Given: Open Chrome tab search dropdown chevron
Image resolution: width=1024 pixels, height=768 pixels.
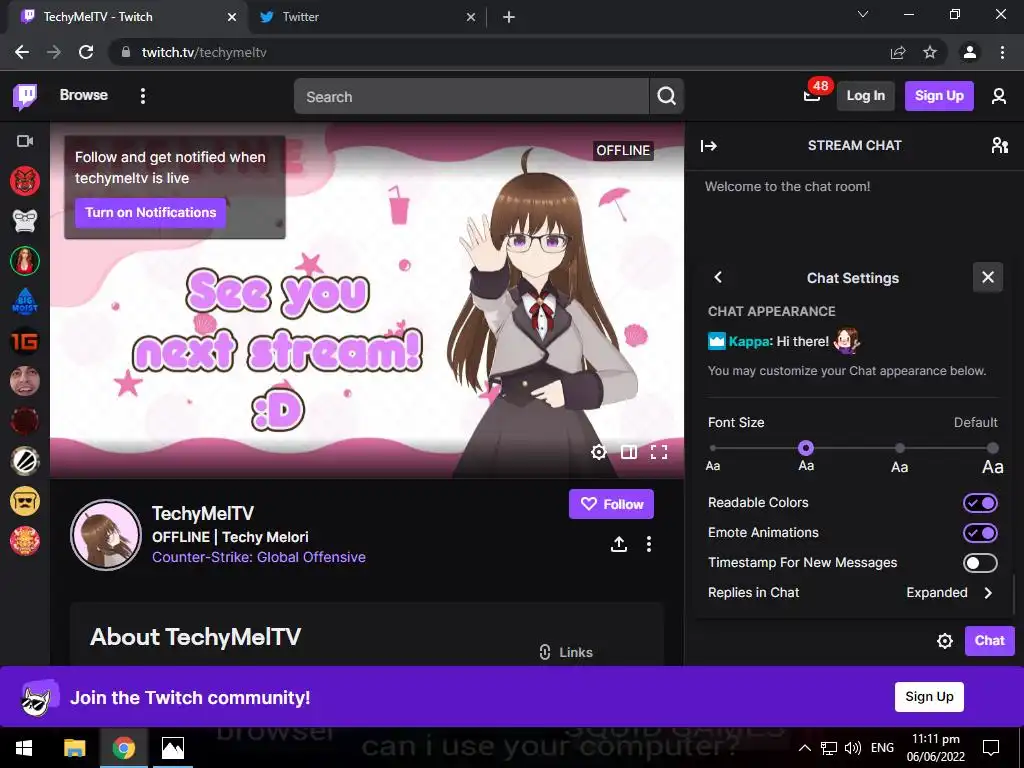Looking at the screenshot, I should (863, 14).
